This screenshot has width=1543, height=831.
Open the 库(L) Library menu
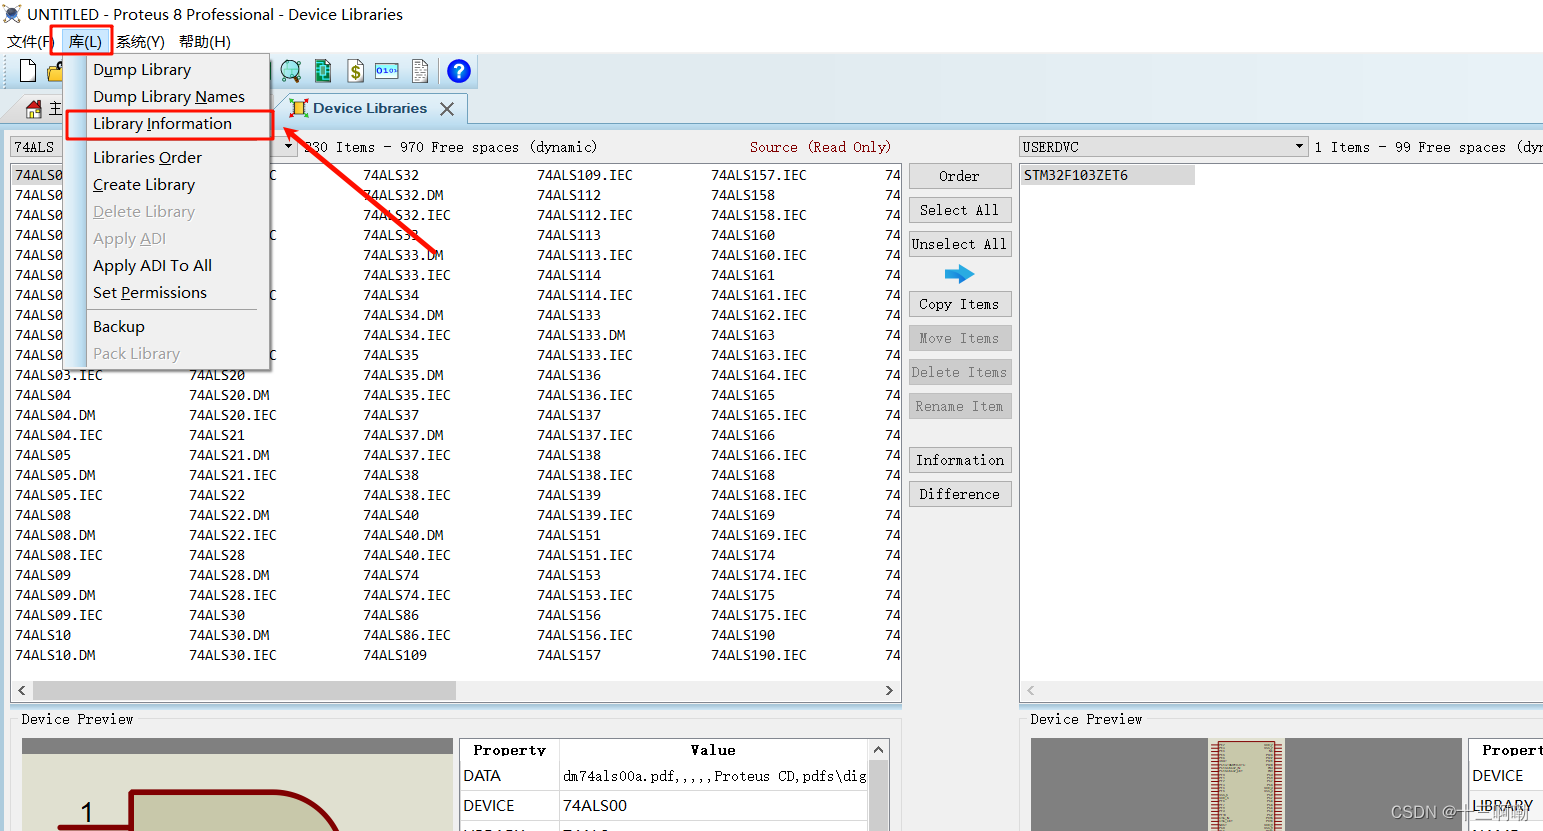pyautogui.click(x=85, y=41)
